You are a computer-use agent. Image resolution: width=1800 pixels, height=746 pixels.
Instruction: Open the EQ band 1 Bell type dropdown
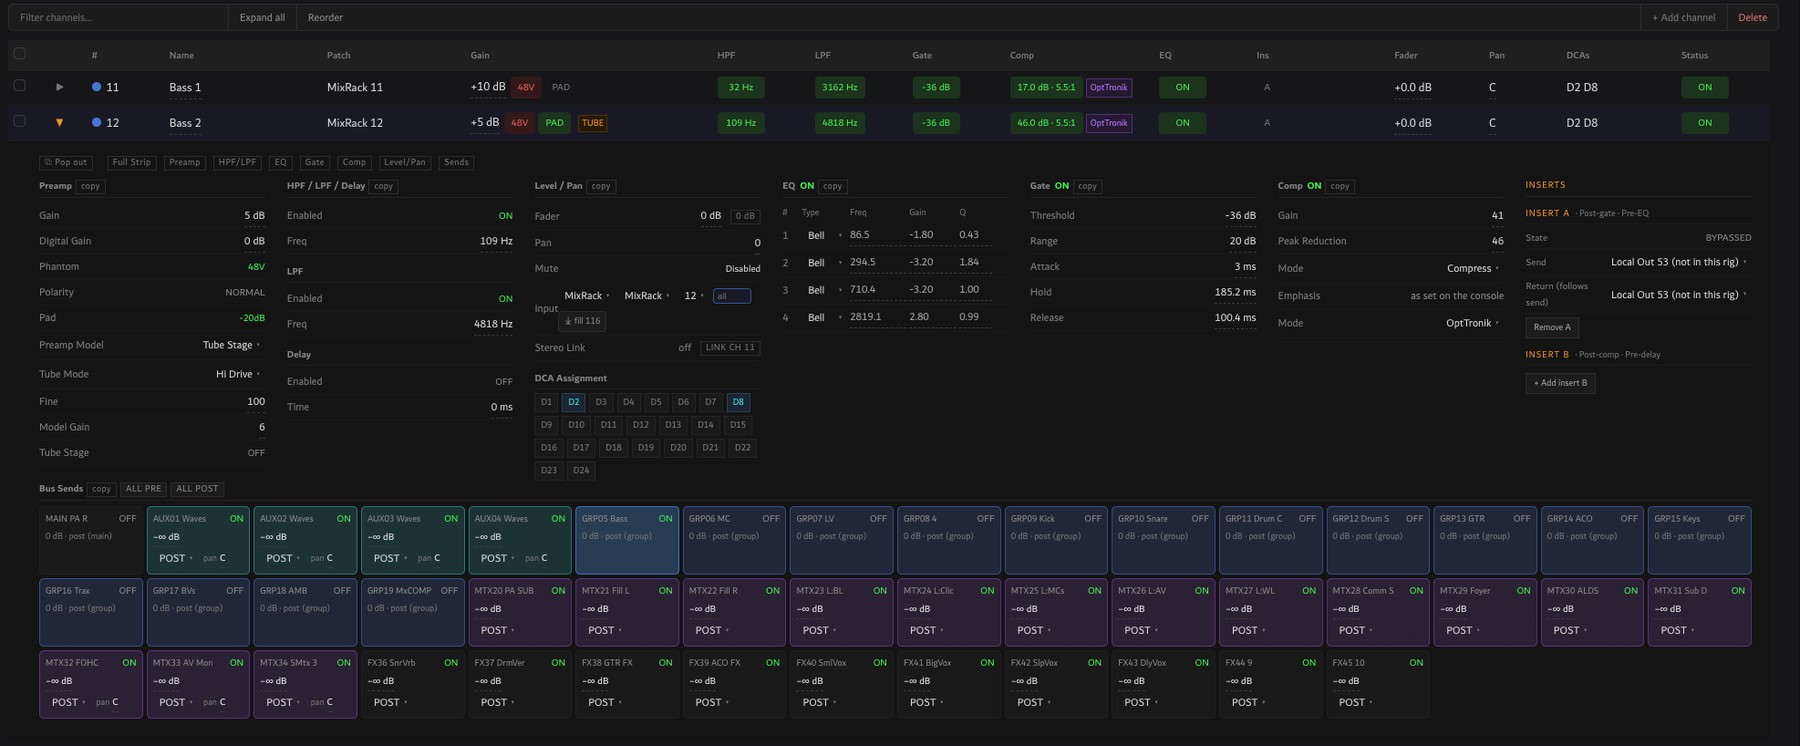[822, 235]
